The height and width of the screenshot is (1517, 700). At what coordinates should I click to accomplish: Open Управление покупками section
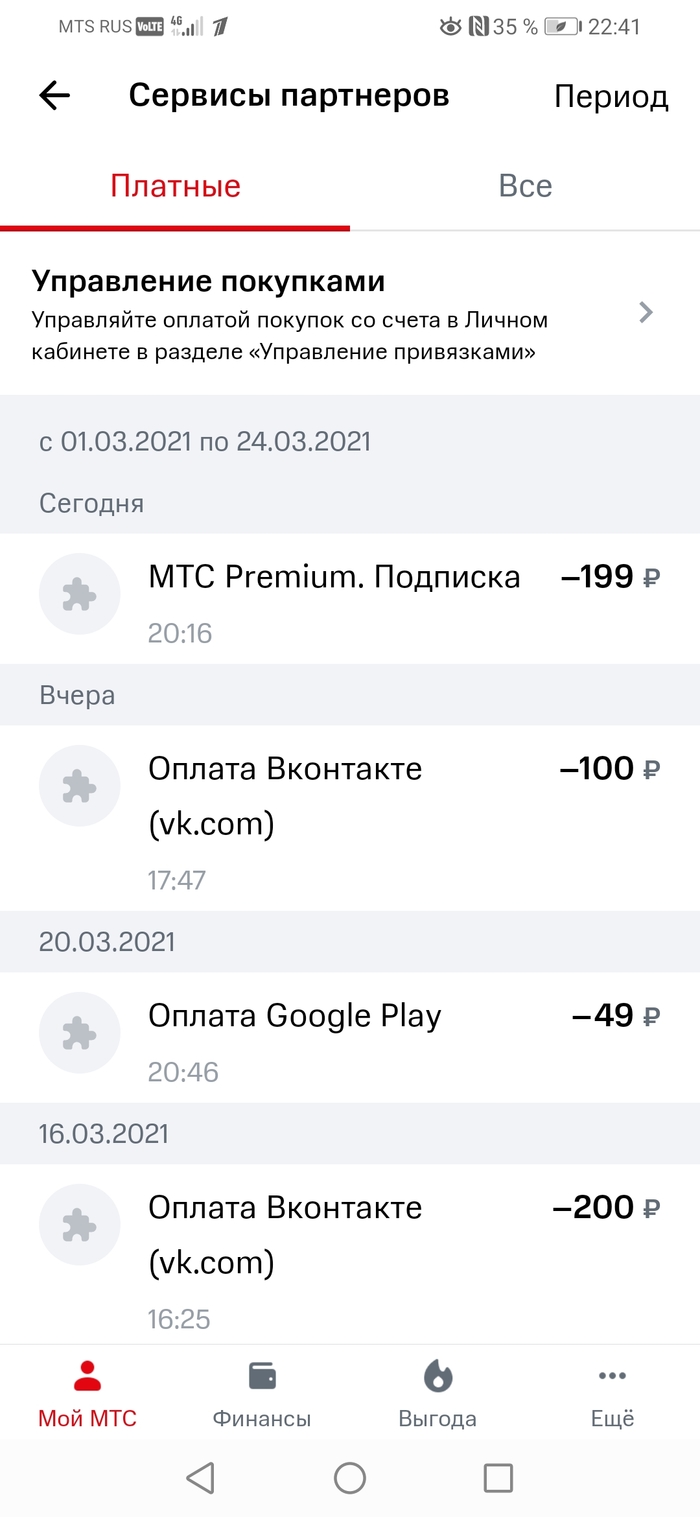(300, 313)
